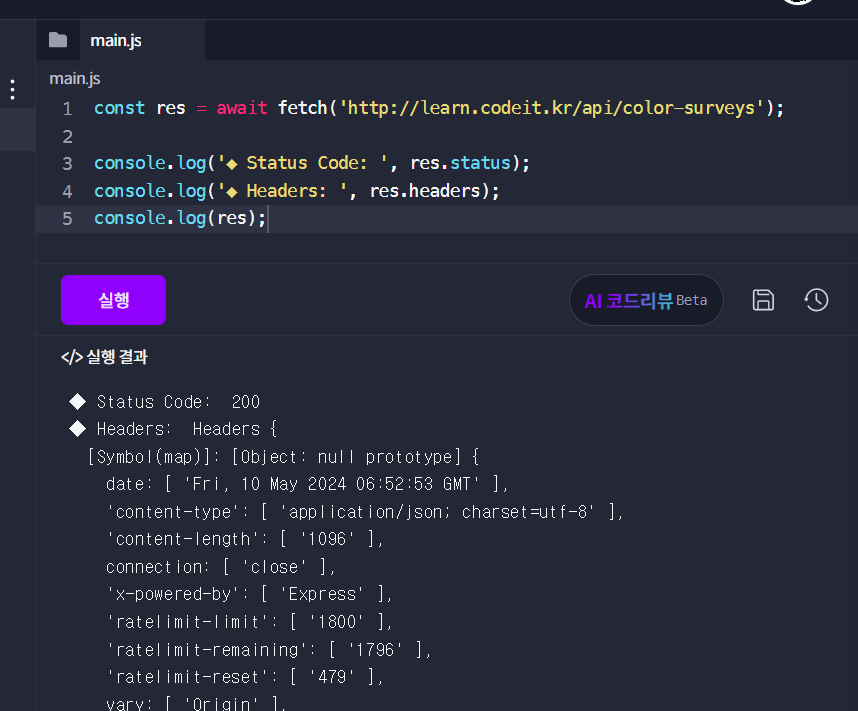Select the ratelimit-reset '479' output line
The image size is (858, 711).
pyautogui.click(x=245, y=678)
